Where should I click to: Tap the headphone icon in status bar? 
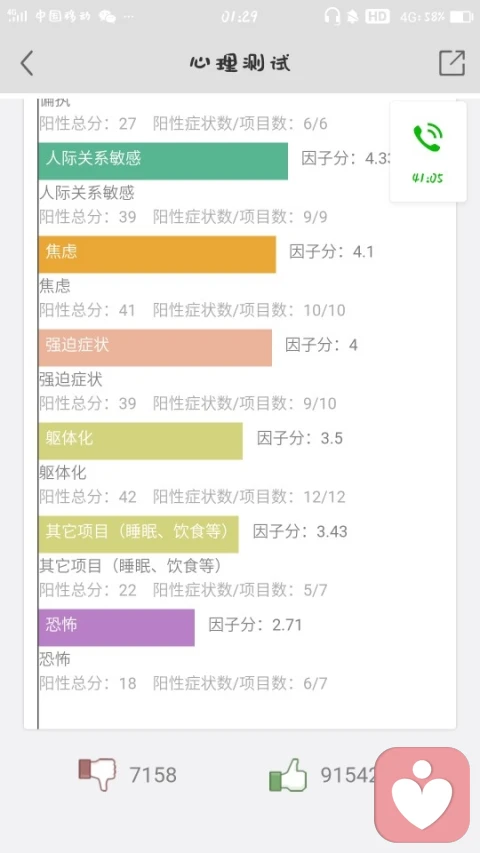coord(332,16)
